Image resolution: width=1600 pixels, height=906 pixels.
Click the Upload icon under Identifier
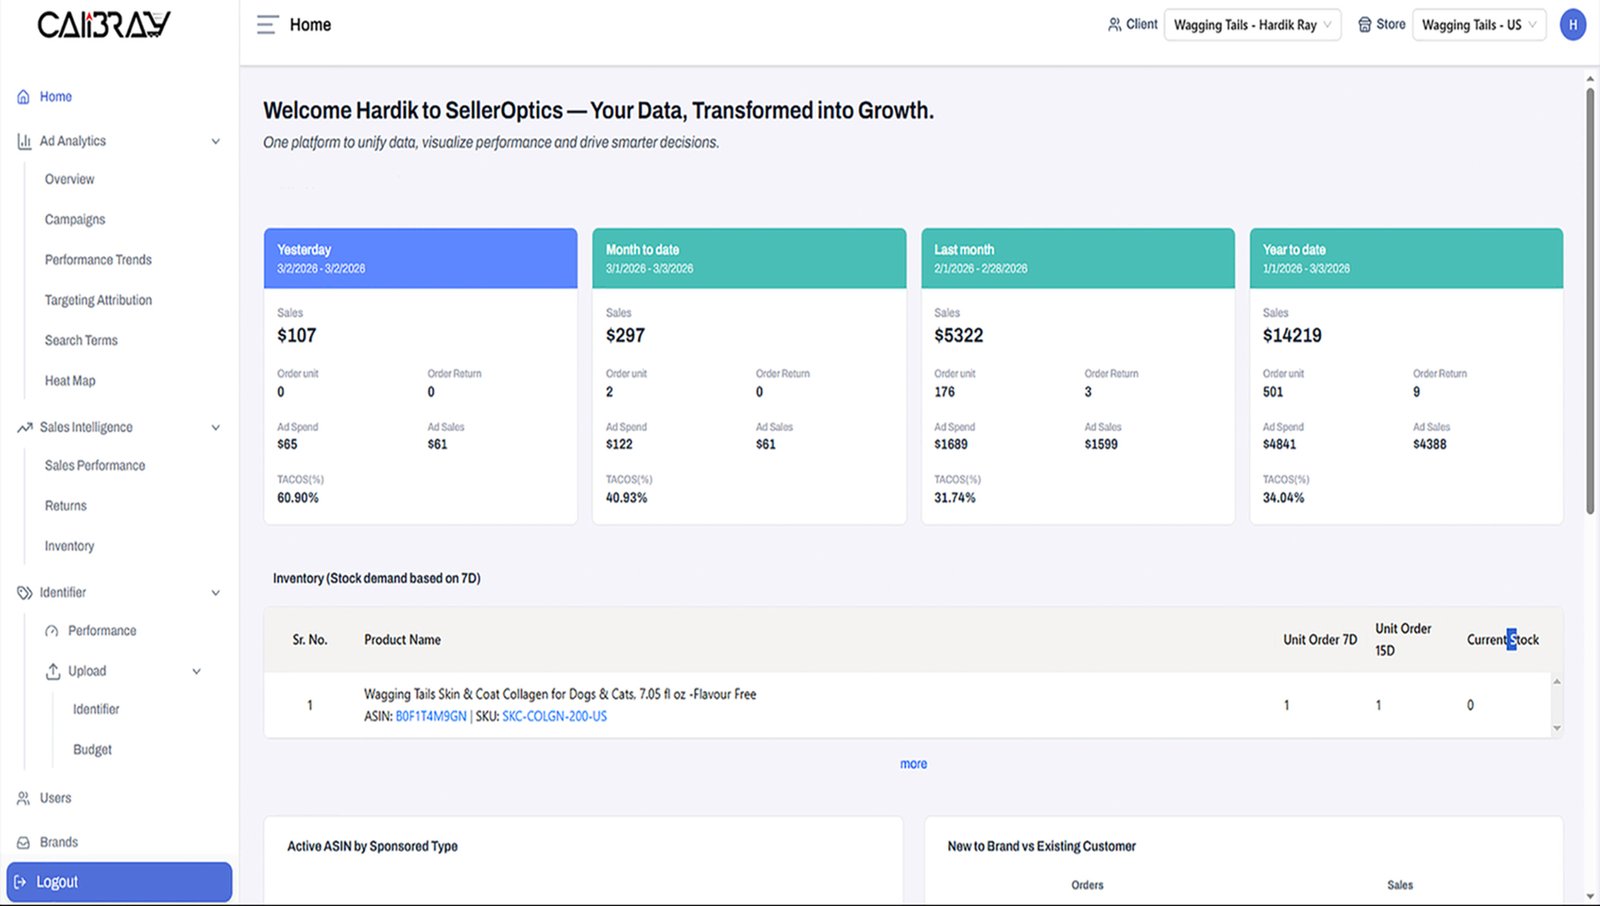tap(53, 672)
